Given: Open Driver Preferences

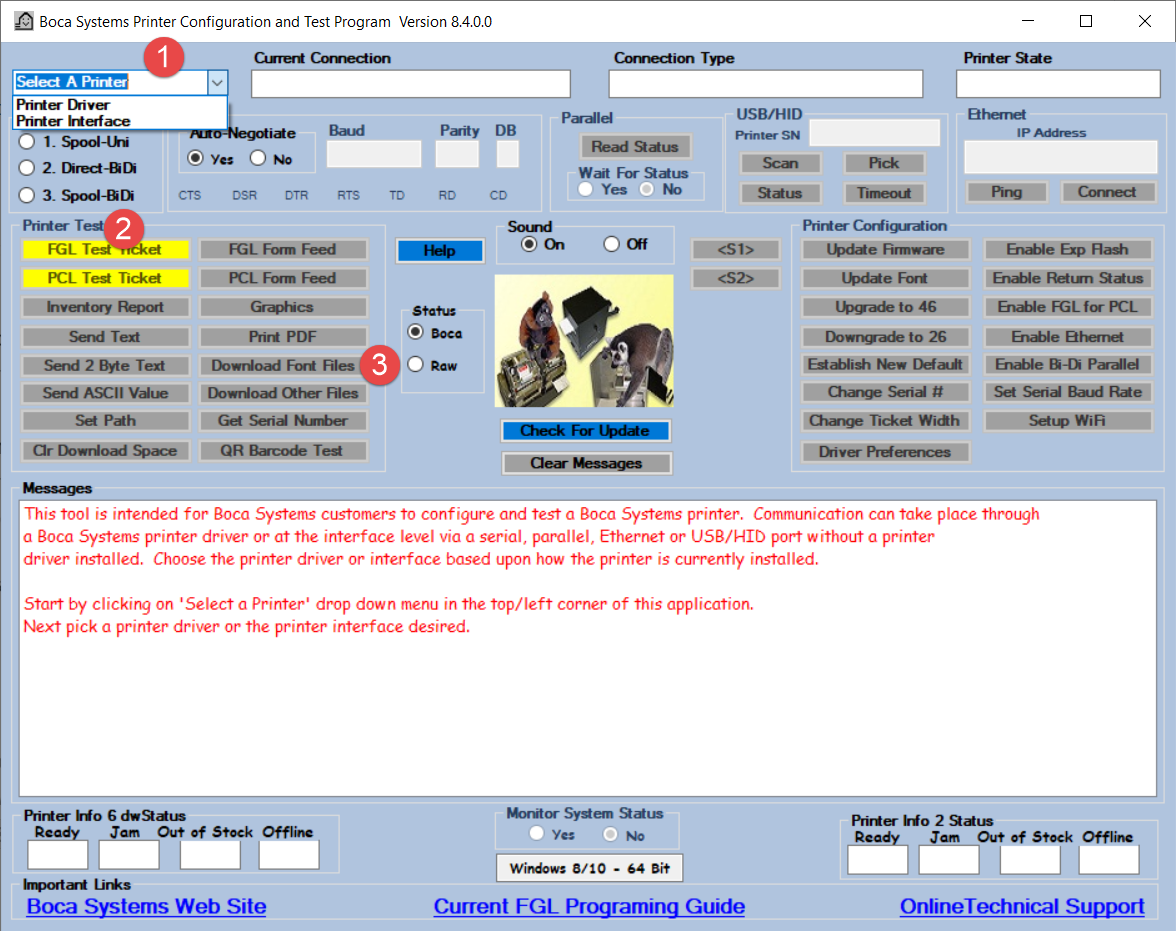Looking at the screenshot, I should point(885,452).
